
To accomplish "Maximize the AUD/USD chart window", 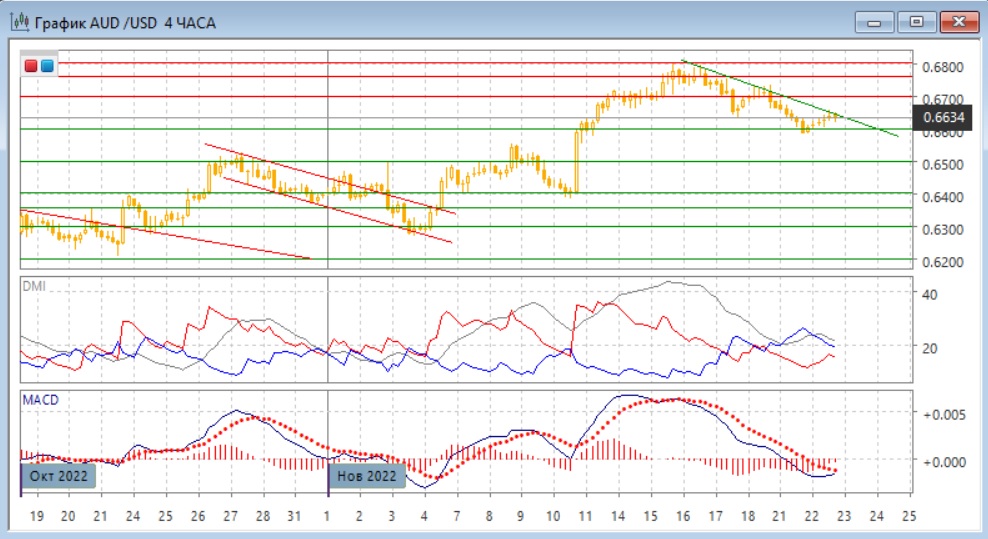I will pyautogui.click(x=915, y=20).
